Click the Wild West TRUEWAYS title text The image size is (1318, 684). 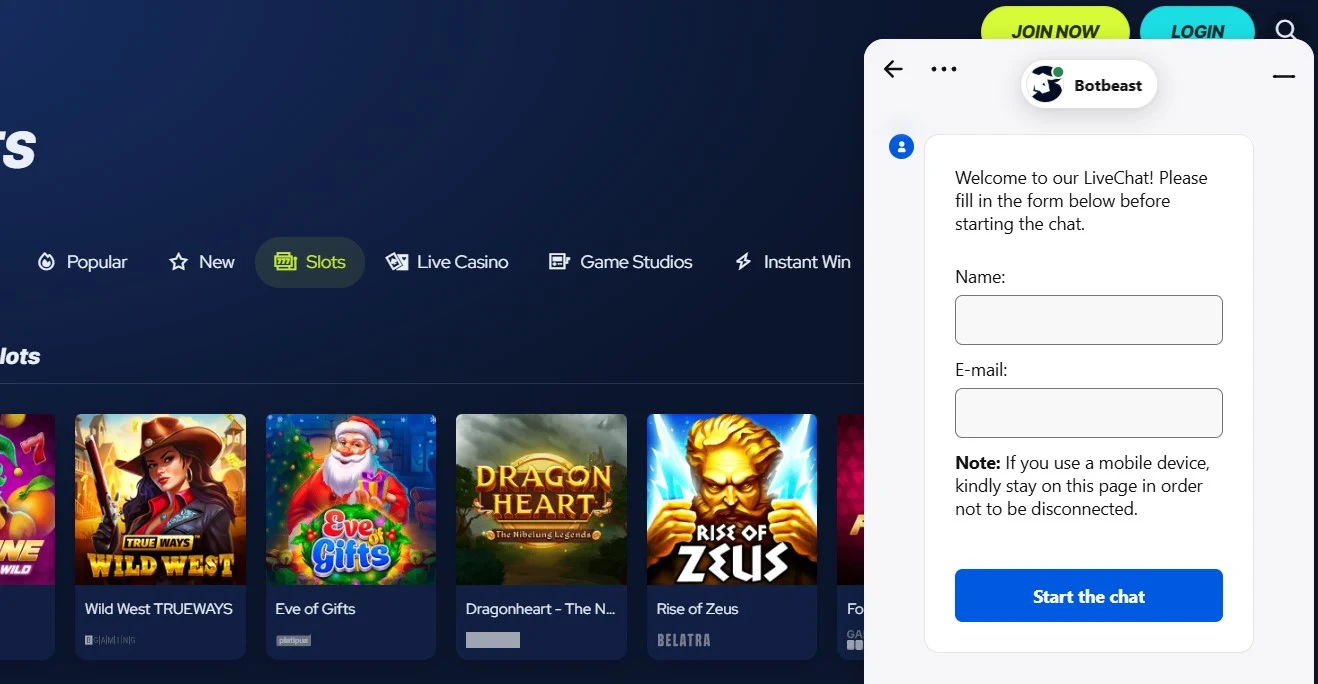[159, 608]
